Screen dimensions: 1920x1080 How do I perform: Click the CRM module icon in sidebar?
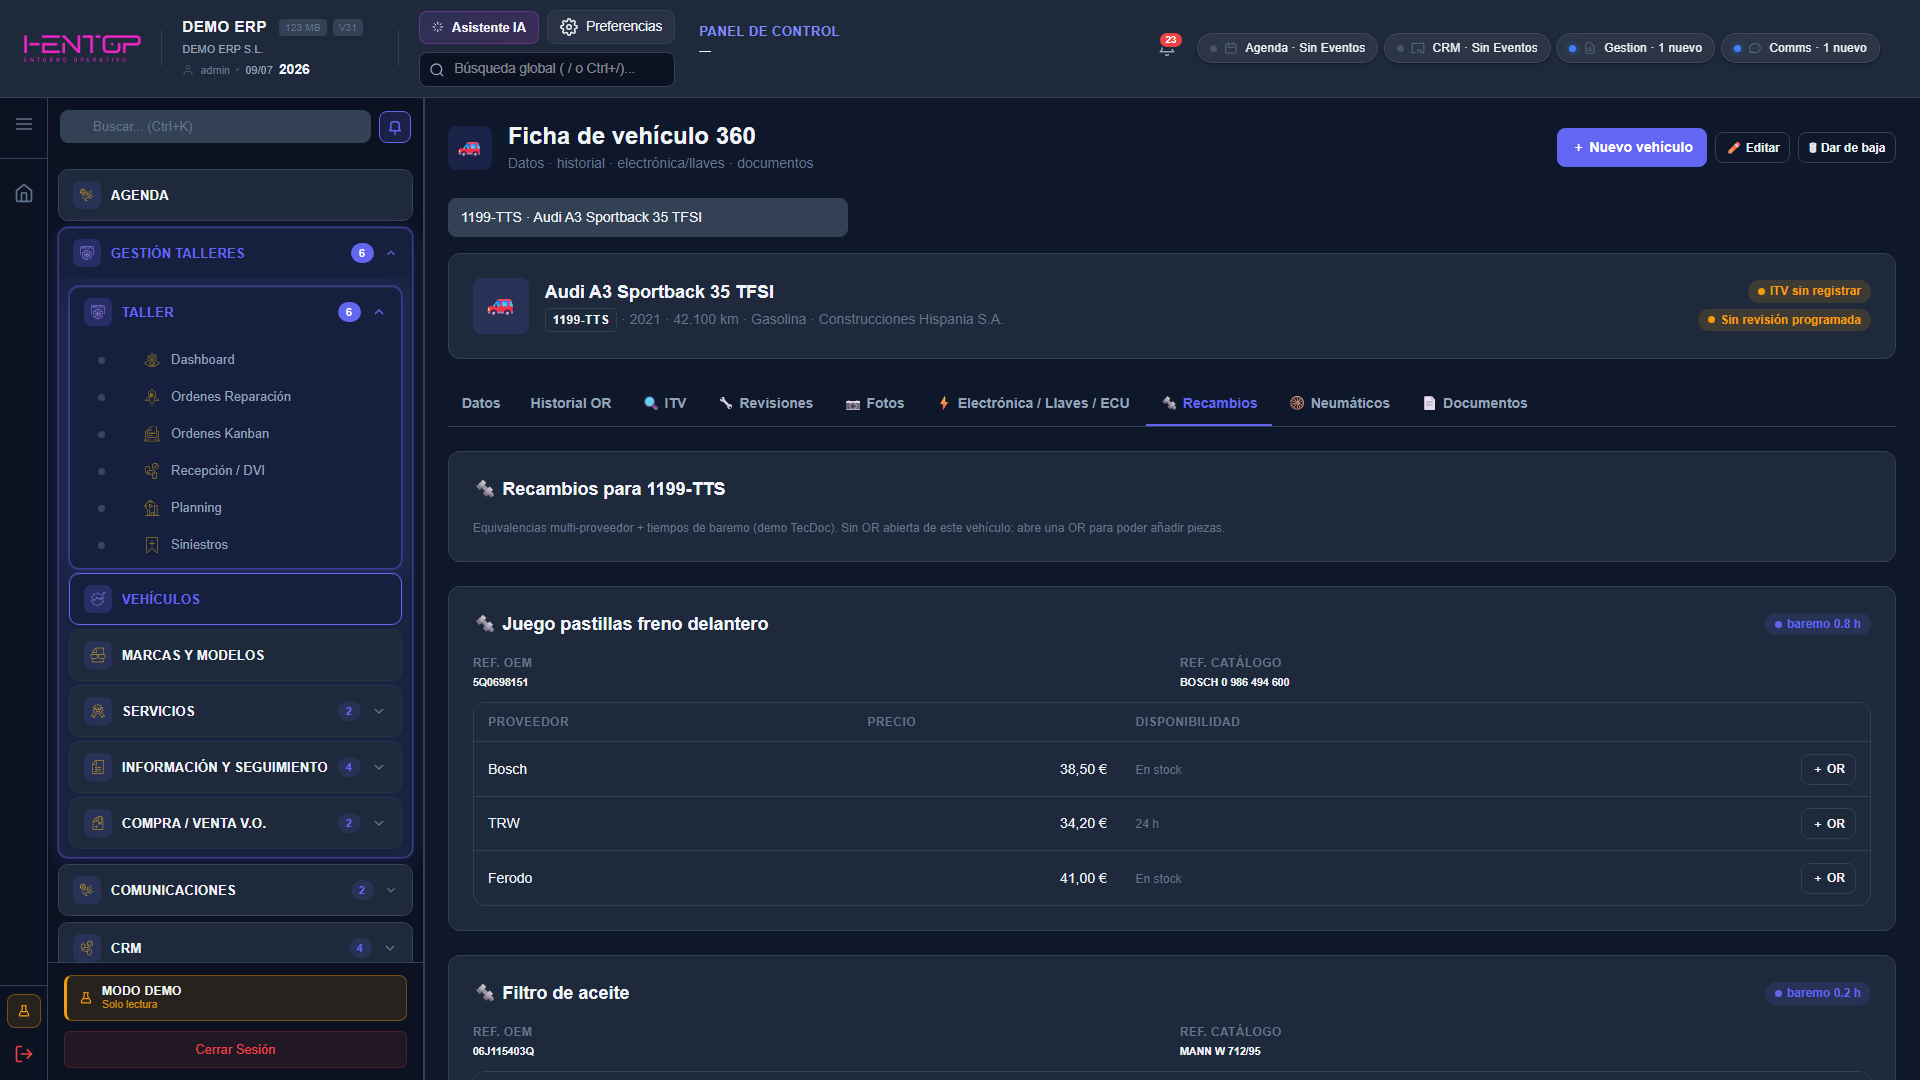click(87, 948)
